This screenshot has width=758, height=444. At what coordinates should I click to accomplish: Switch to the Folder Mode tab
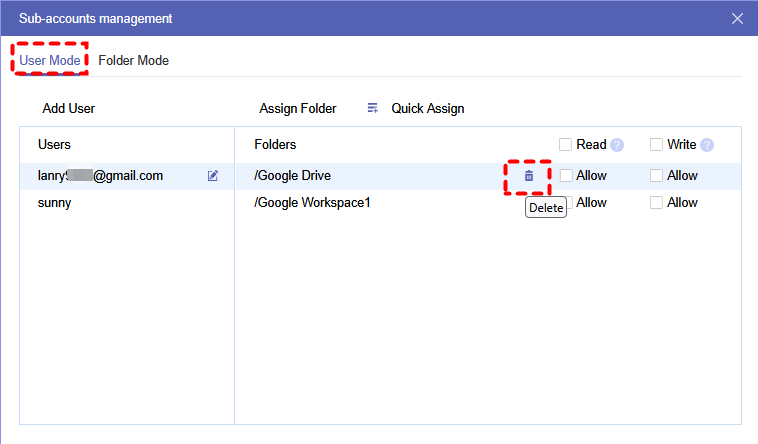point(133,60)
